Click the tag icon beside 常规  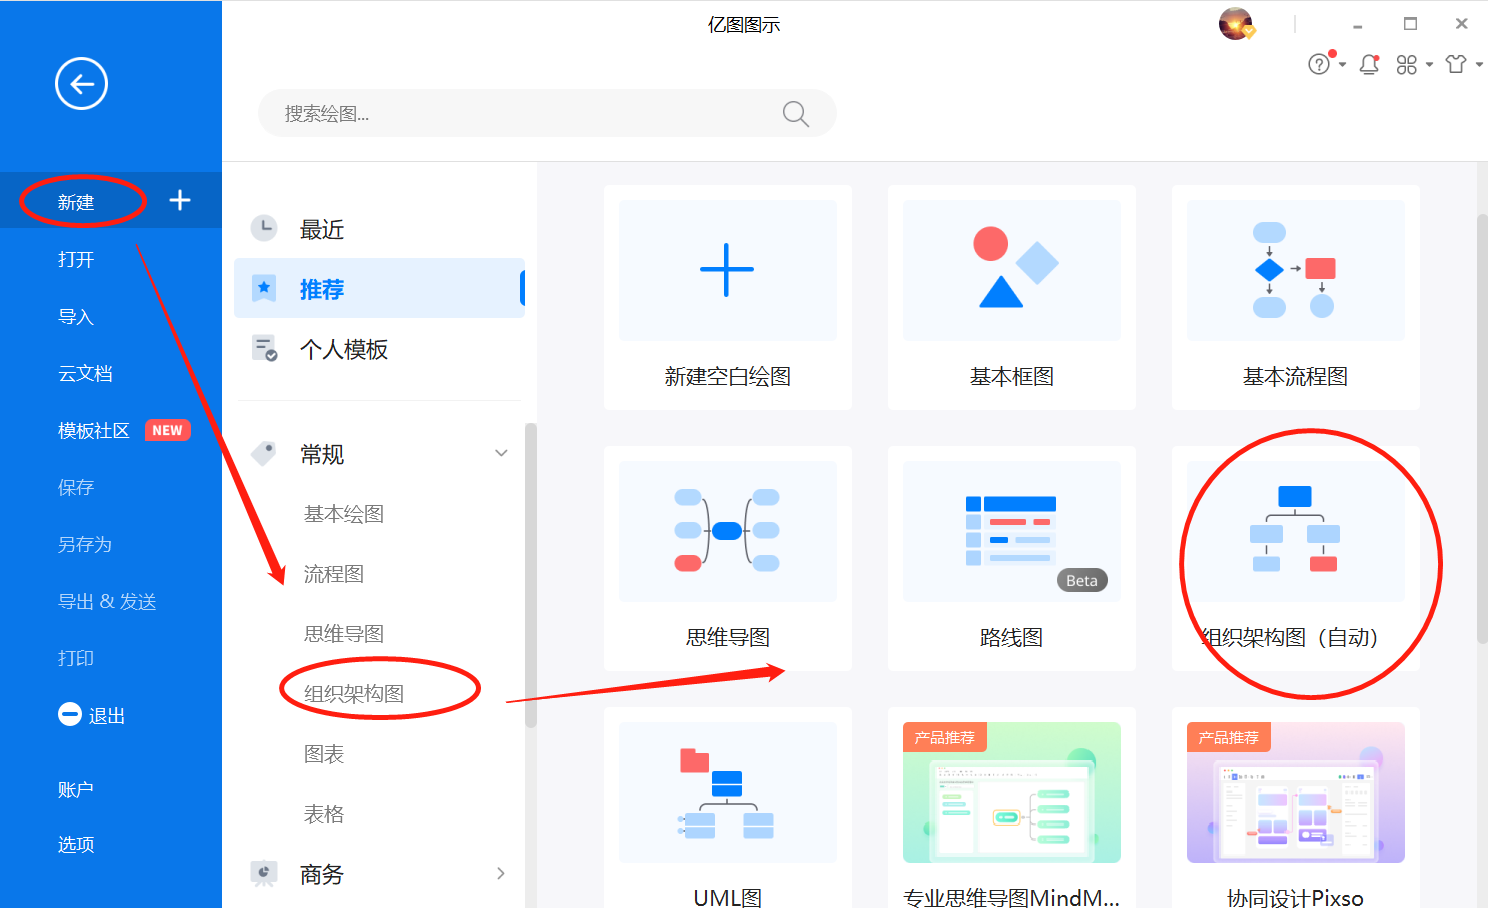tap(263, 454)
